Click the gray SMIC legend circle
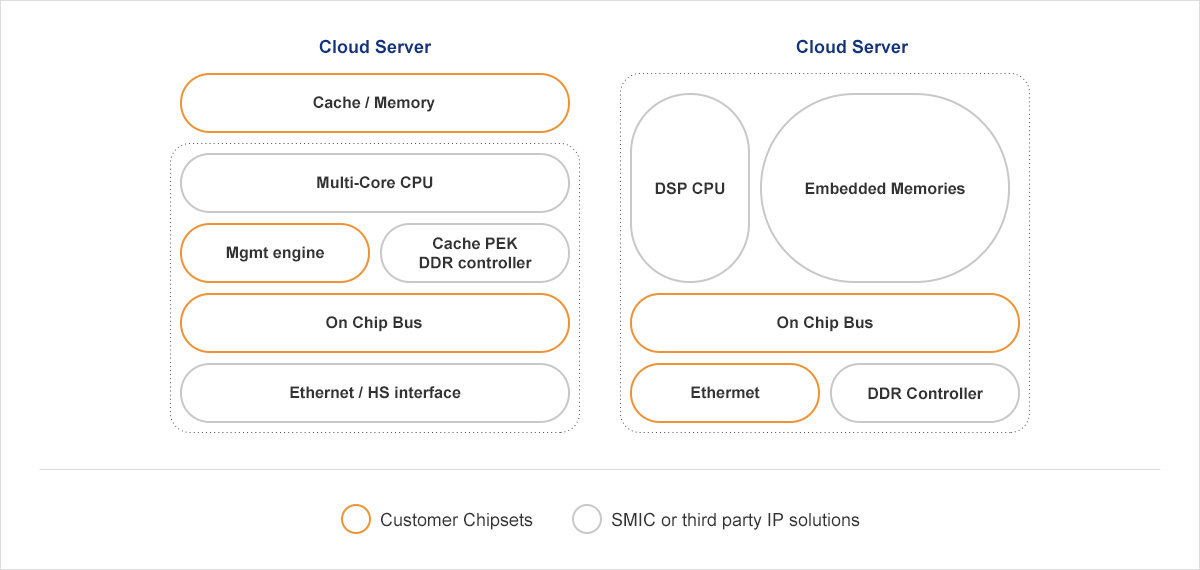 click(x=587, y=520)
